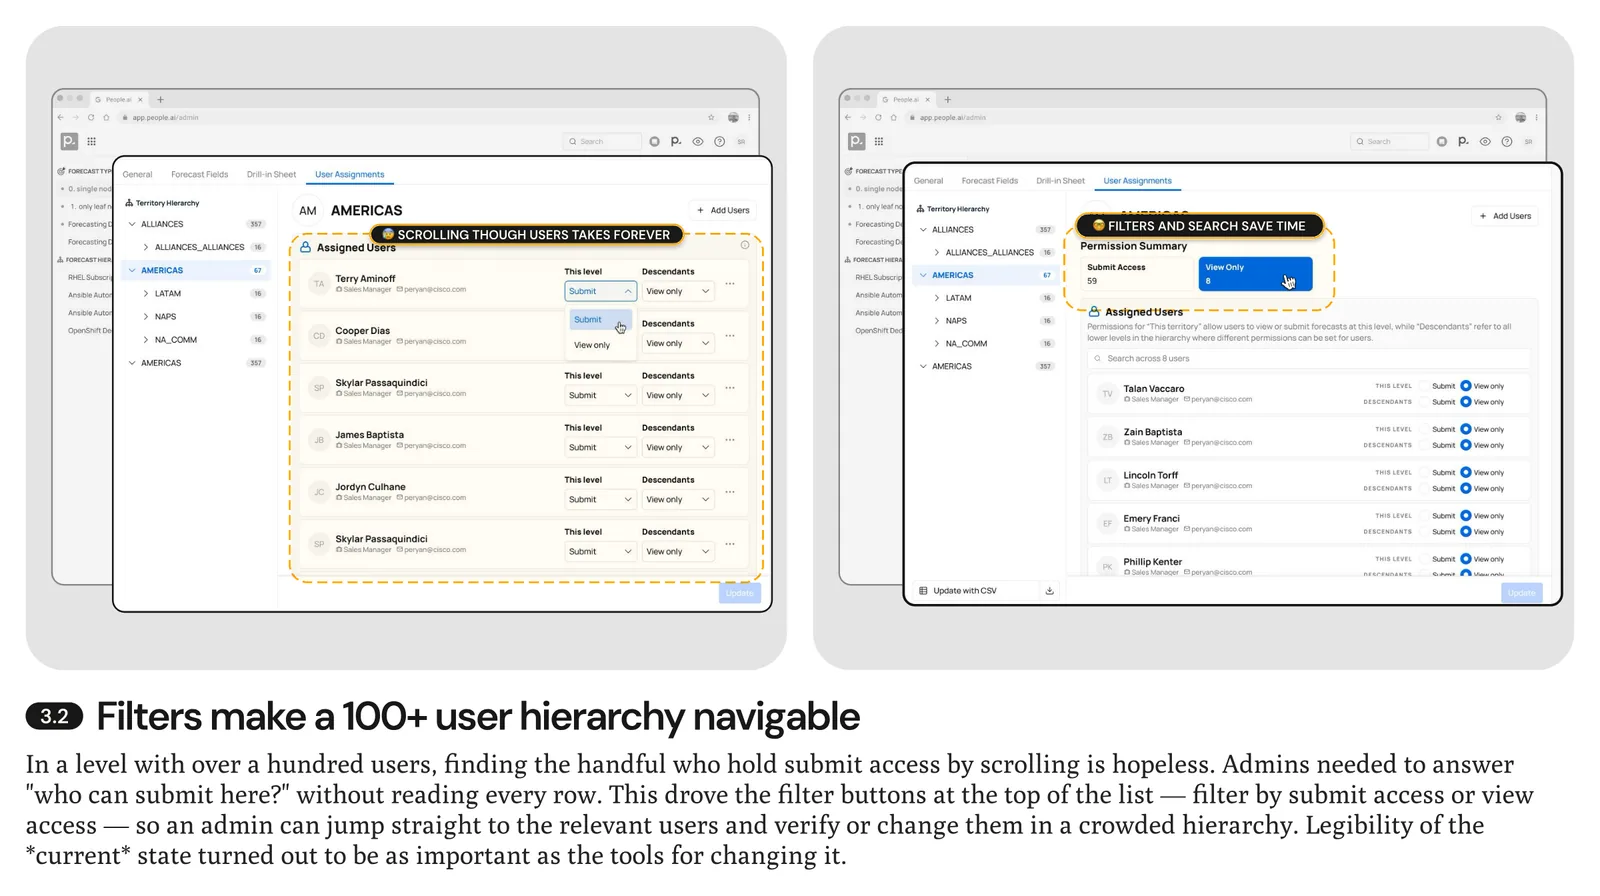Open the apps grid icon in the right mockup
This screenshot has width=1600, height=896.
coord(879,142)
